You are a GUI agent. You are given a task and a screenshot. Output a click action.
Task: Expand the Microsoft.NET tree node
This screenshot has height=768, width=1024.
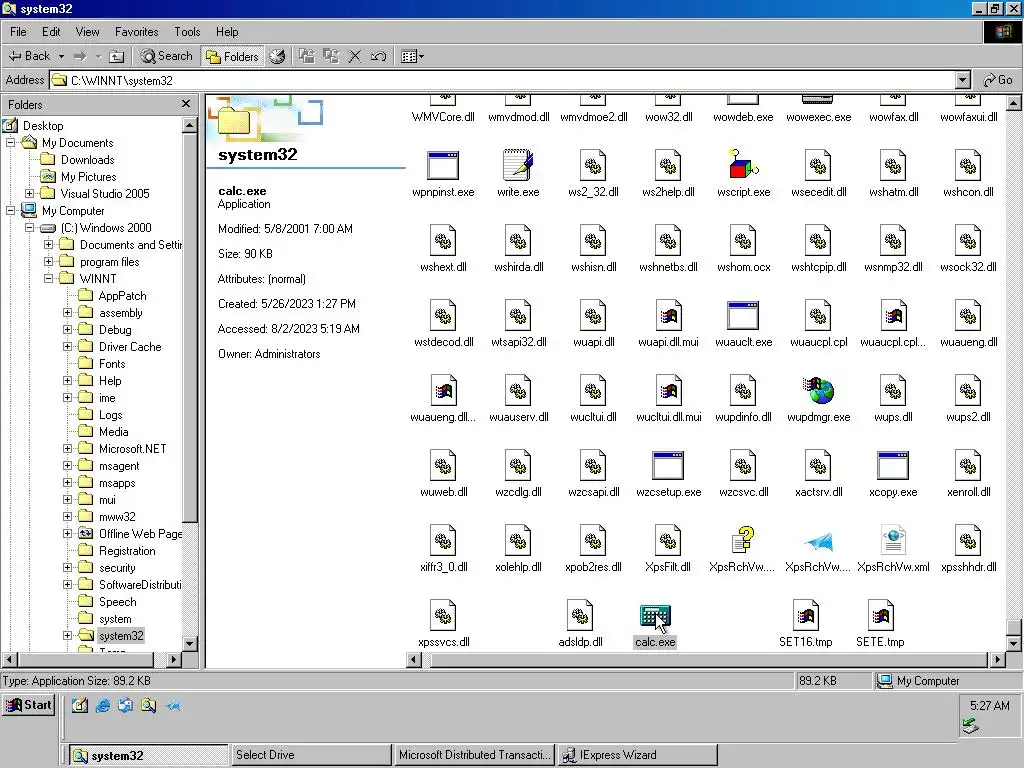point(67,449)
